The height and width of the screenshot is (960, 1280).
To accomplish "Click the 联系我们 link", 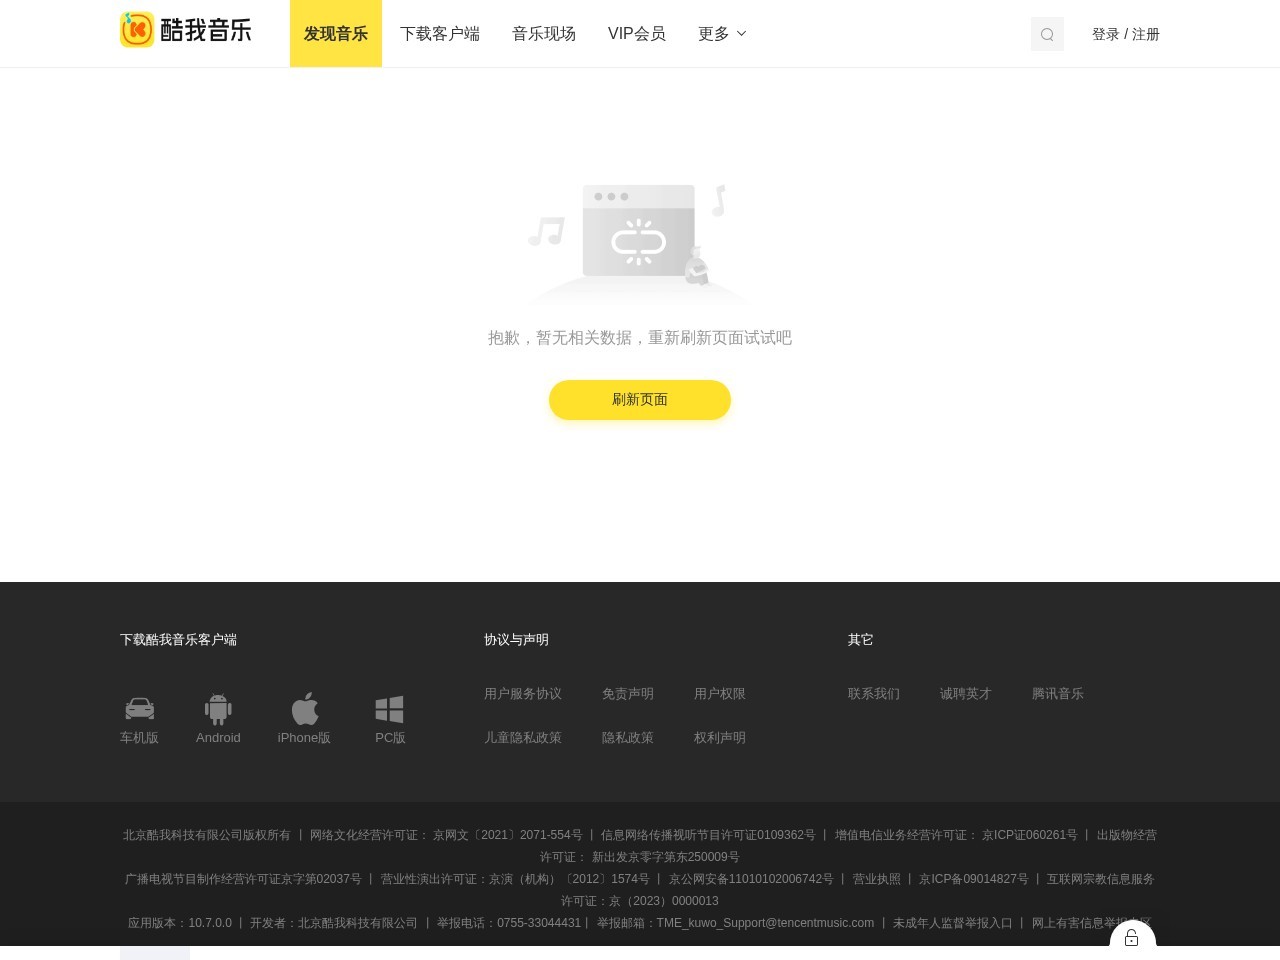I will coord(873,693).
